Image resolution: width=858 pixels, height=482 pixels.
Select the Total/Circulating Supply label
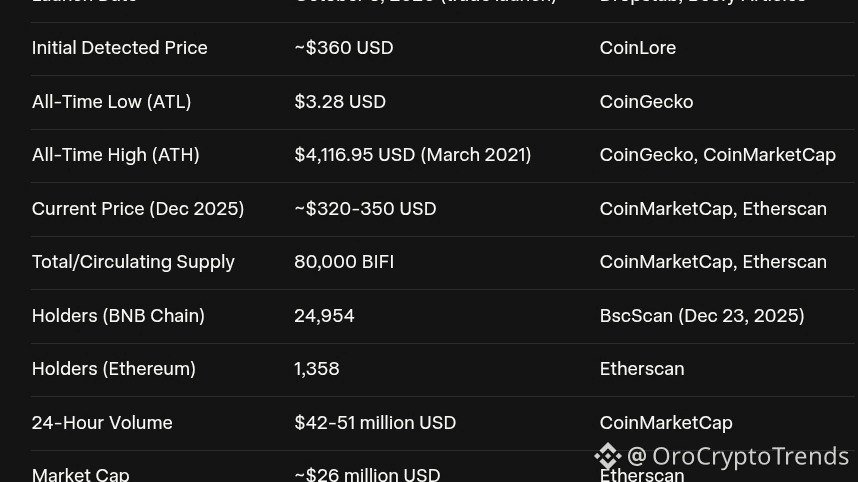(x=133, y=262)
